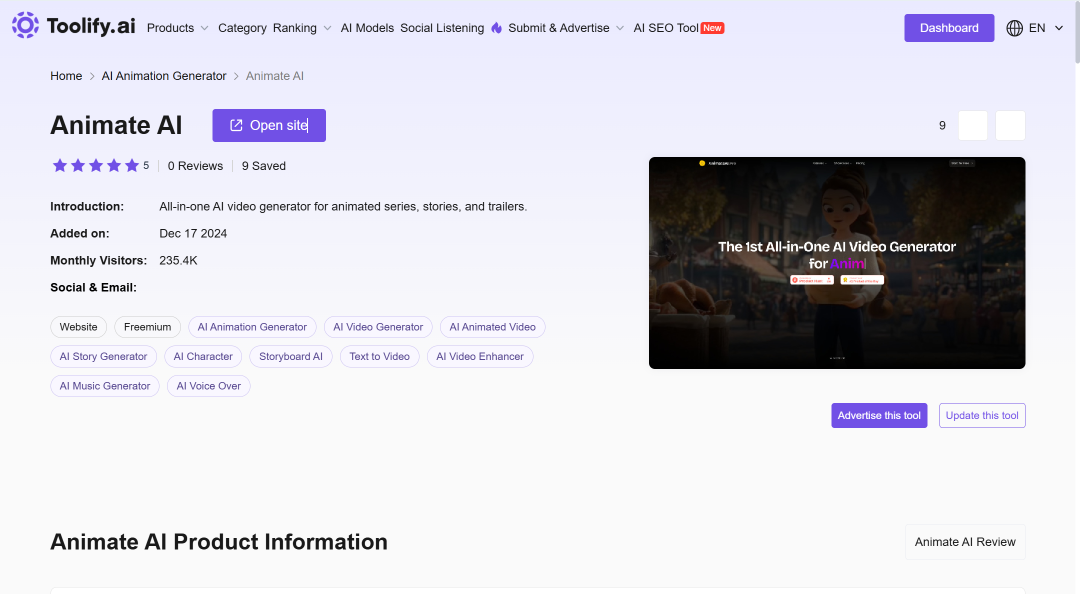Click the globe language icon
The height and width of the screenshot is (594, 1080).
(1015, 28)
